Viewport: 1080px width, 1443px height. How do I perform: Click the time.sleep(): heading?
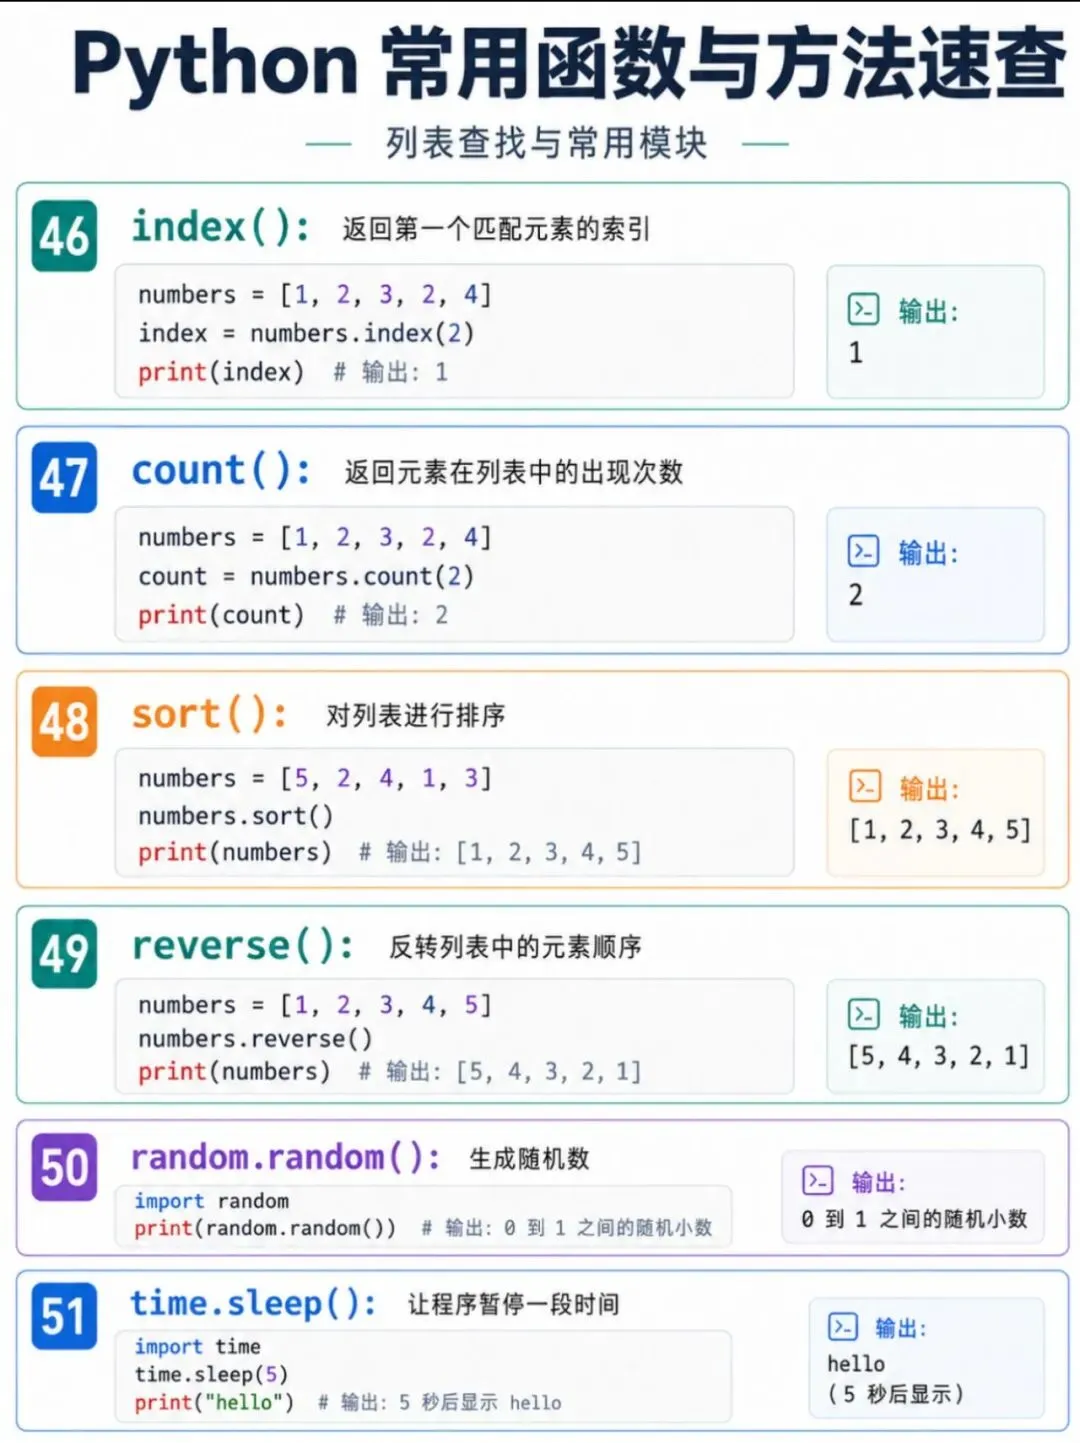pyautogui.click(x=253, y=1304)
